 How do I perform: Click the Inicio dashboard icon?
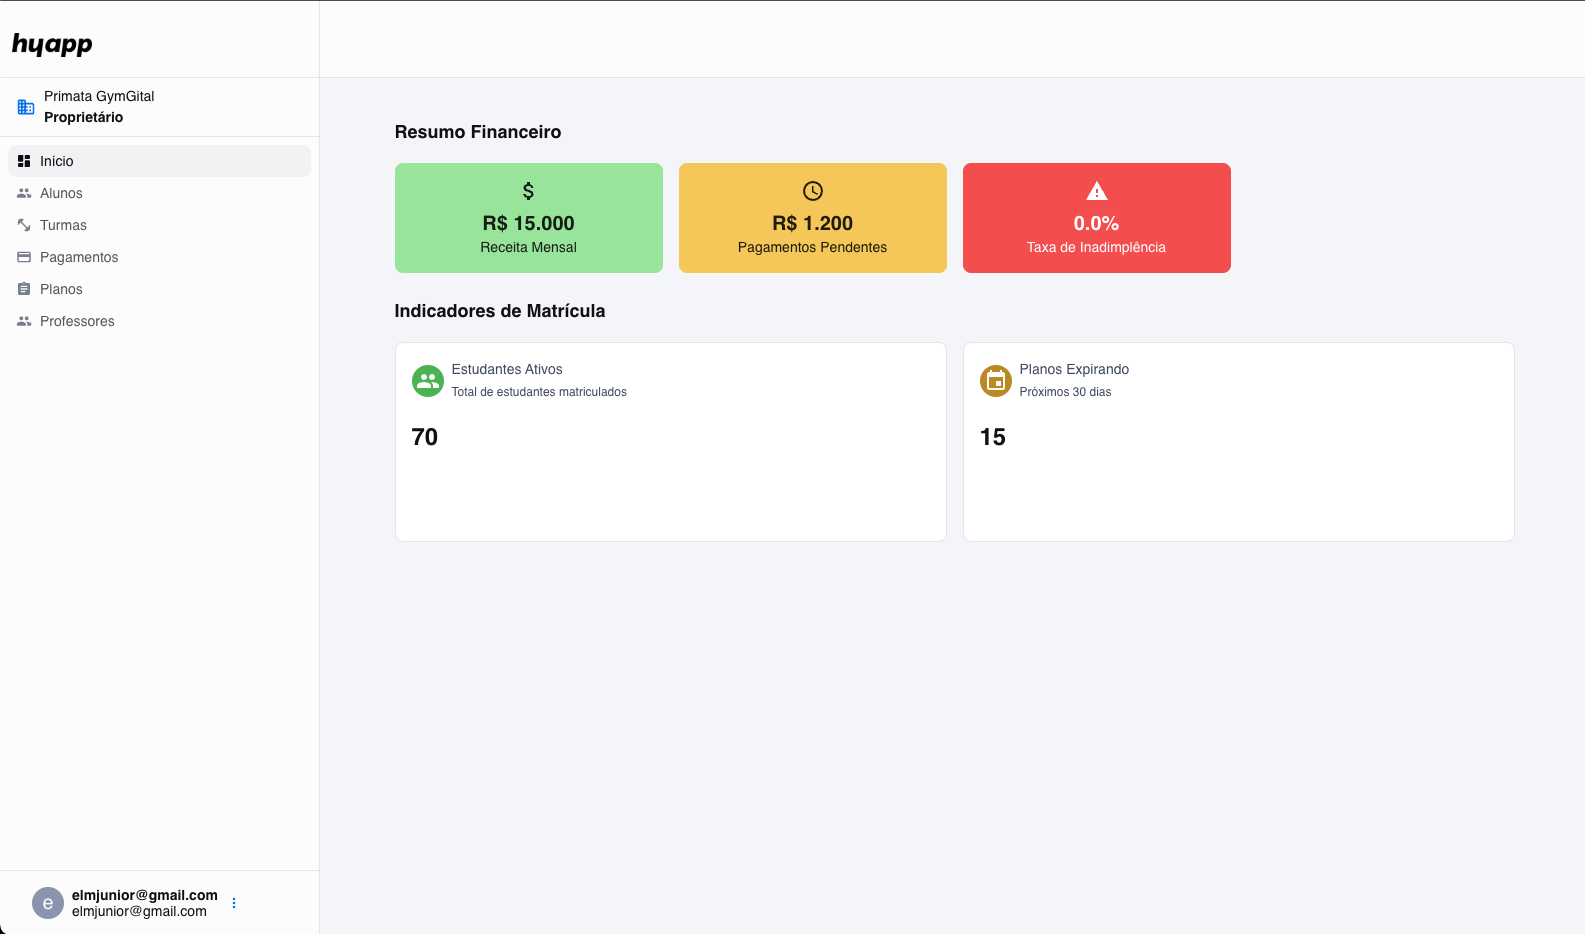click(x=24, y=161)
